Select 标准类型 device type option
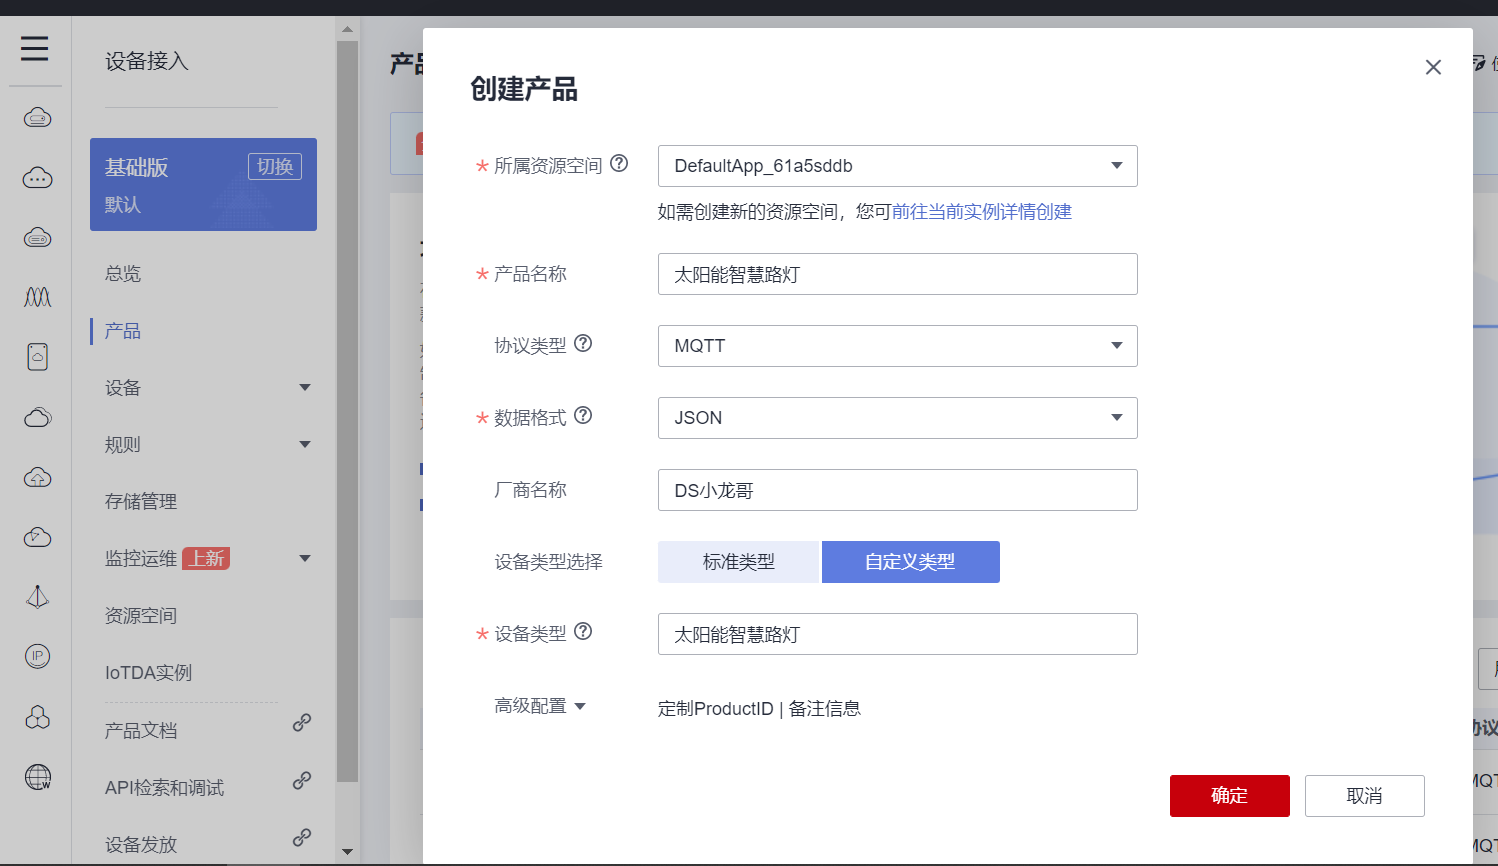Viewport: 1498px width, 866px height. pos(738,562)
